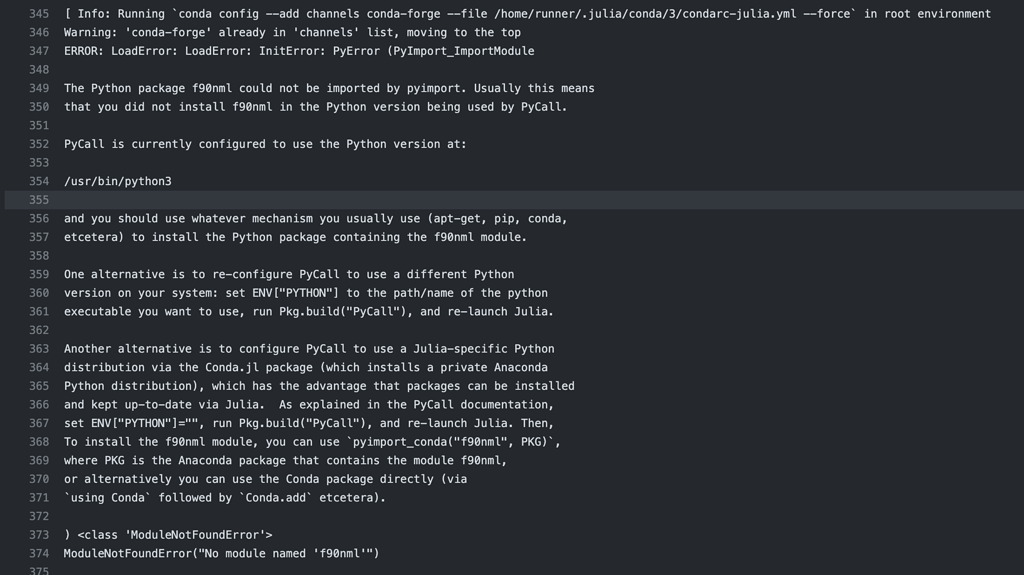Click the 'conda-forge' Warning log line
The height and width of the screenshot is (575, 1024).
pyautogui.click(x=292, y=32)
